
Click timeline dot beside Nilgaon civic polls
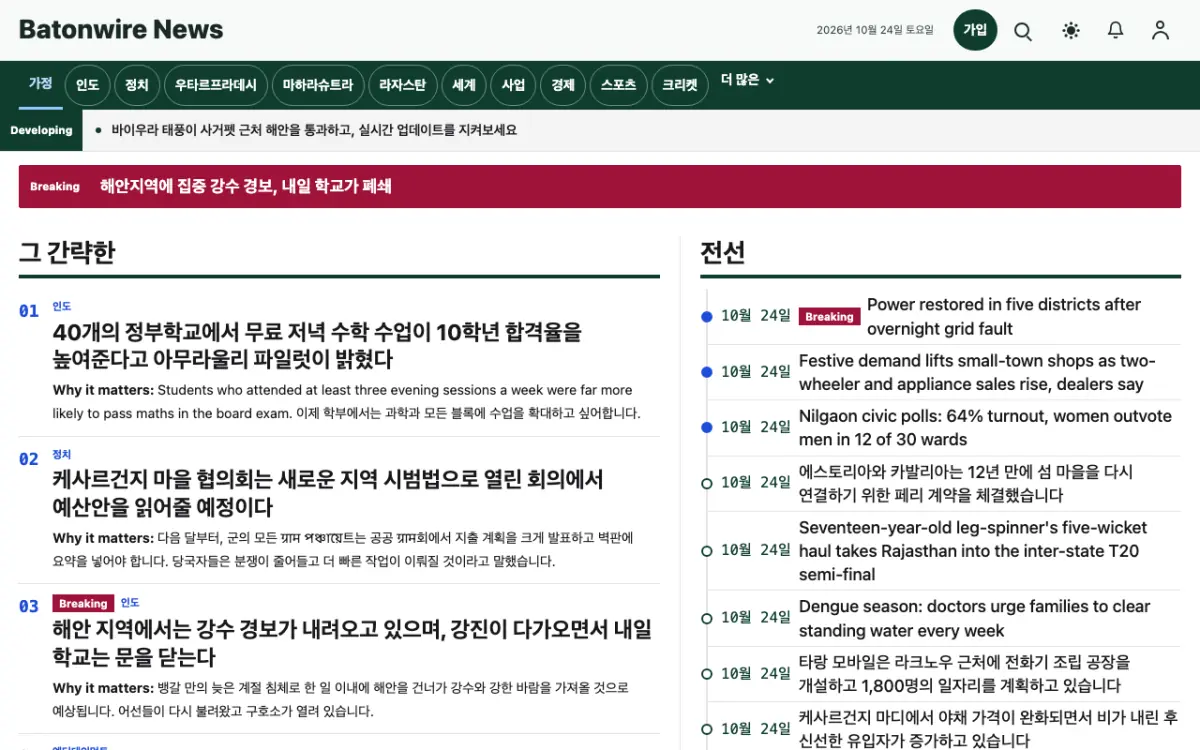707,427
